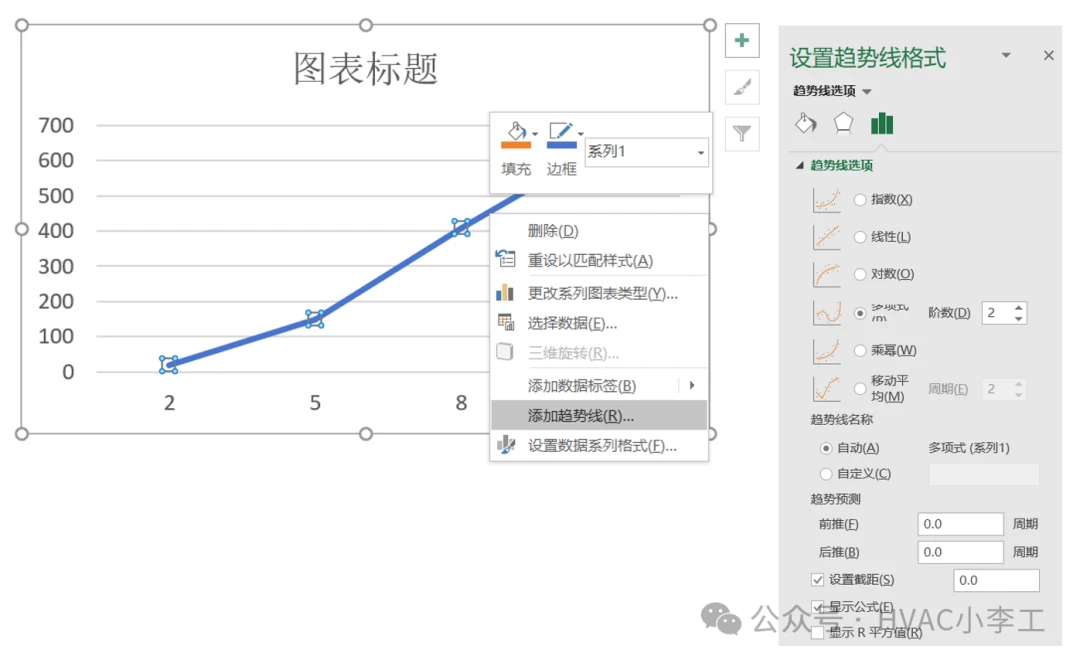This screenshot has width=1080, height=663.
Task: Click the 多项式 (系列1) trendline name text
Action: click(x=968, y=448)
